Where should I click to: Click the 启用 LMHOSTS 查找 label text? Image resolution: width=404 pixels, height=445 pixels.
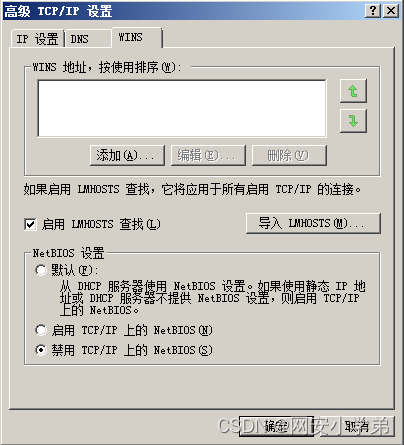pos(101,224)
